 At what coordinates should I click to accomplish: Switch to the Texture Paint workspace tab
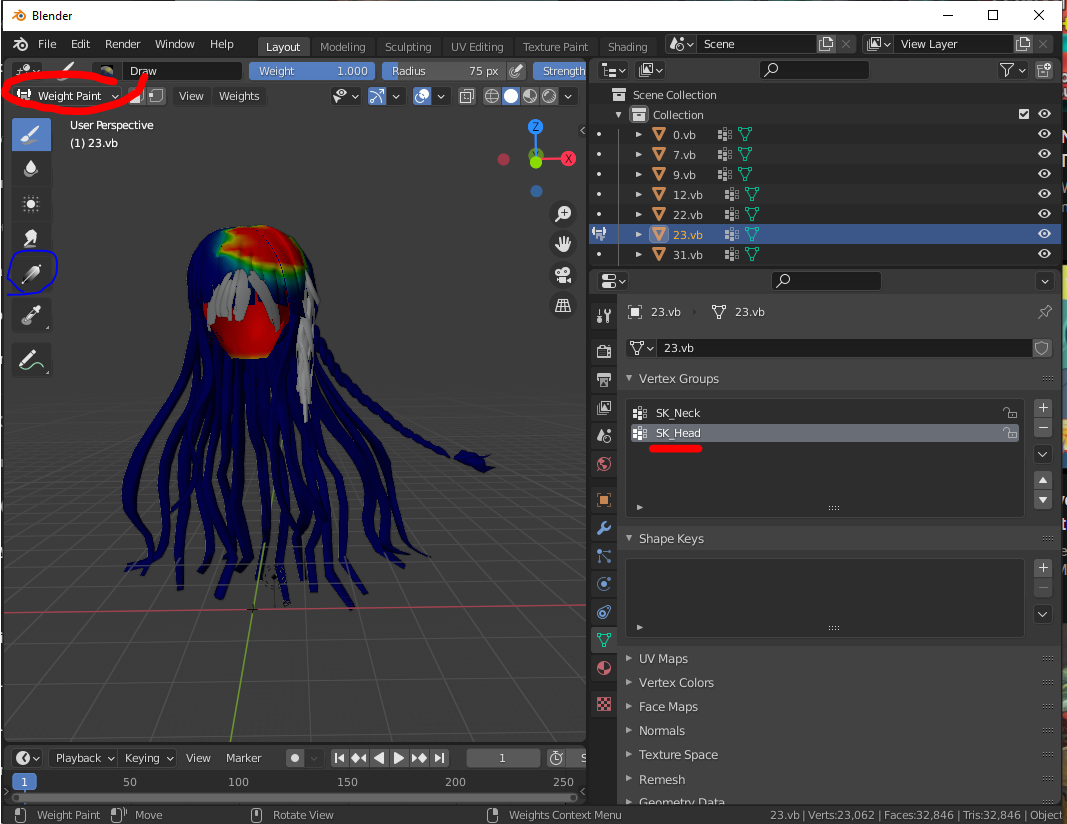click(x=555, y=47)
